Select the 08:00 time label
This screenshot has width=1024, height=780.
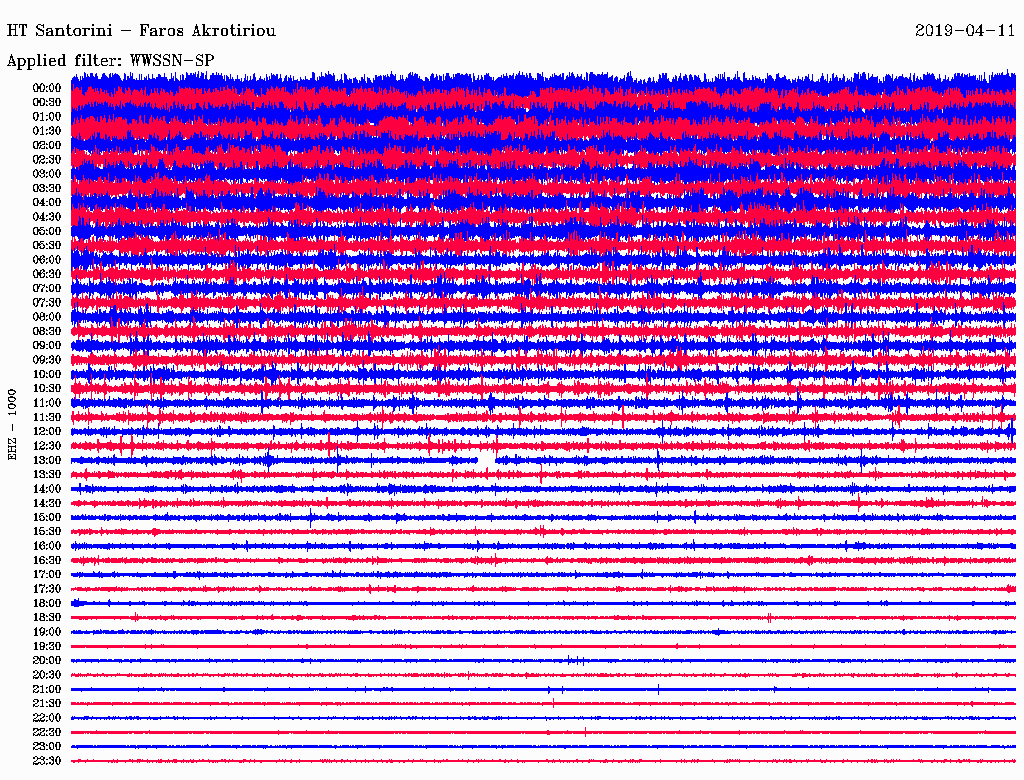pyautogui.click(x=47, y=317)
